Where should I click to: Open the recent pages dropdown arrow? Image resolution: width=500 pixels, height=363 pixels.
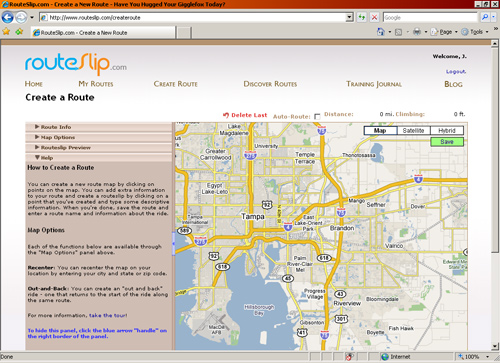coord(32,17)
